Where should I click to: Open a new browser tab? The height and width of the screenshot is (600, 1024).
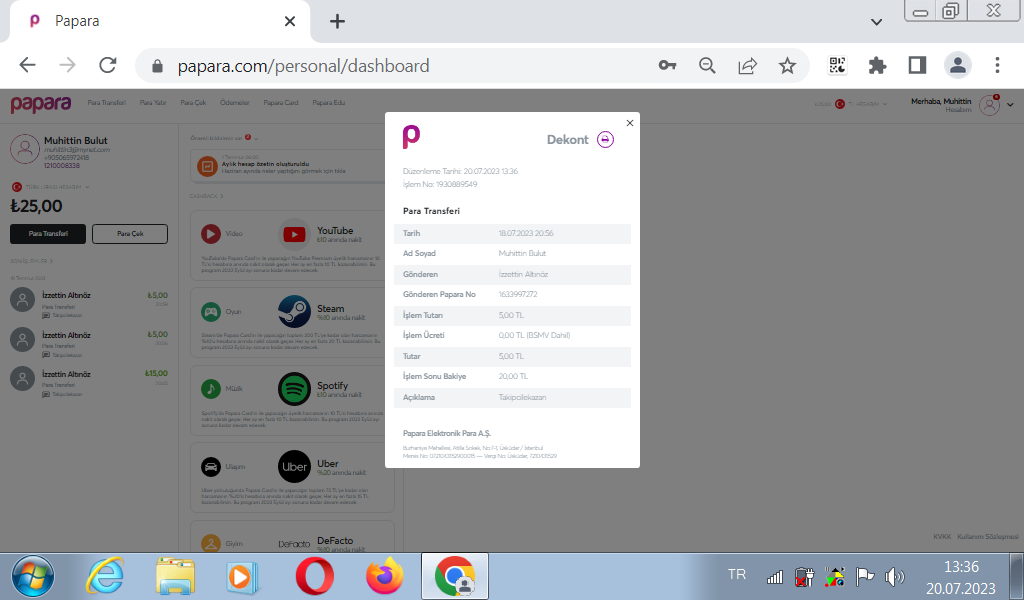coord(337,22)
